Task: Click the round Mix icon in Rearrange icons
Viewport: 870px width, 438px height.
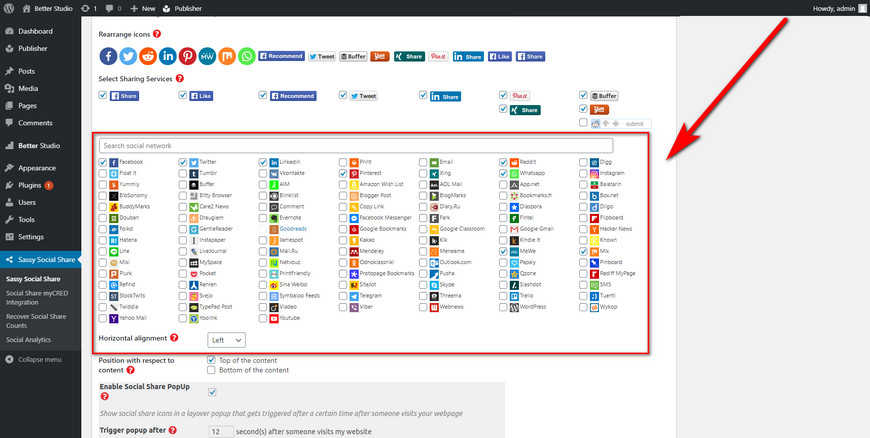Action: (x=227, y=56)
